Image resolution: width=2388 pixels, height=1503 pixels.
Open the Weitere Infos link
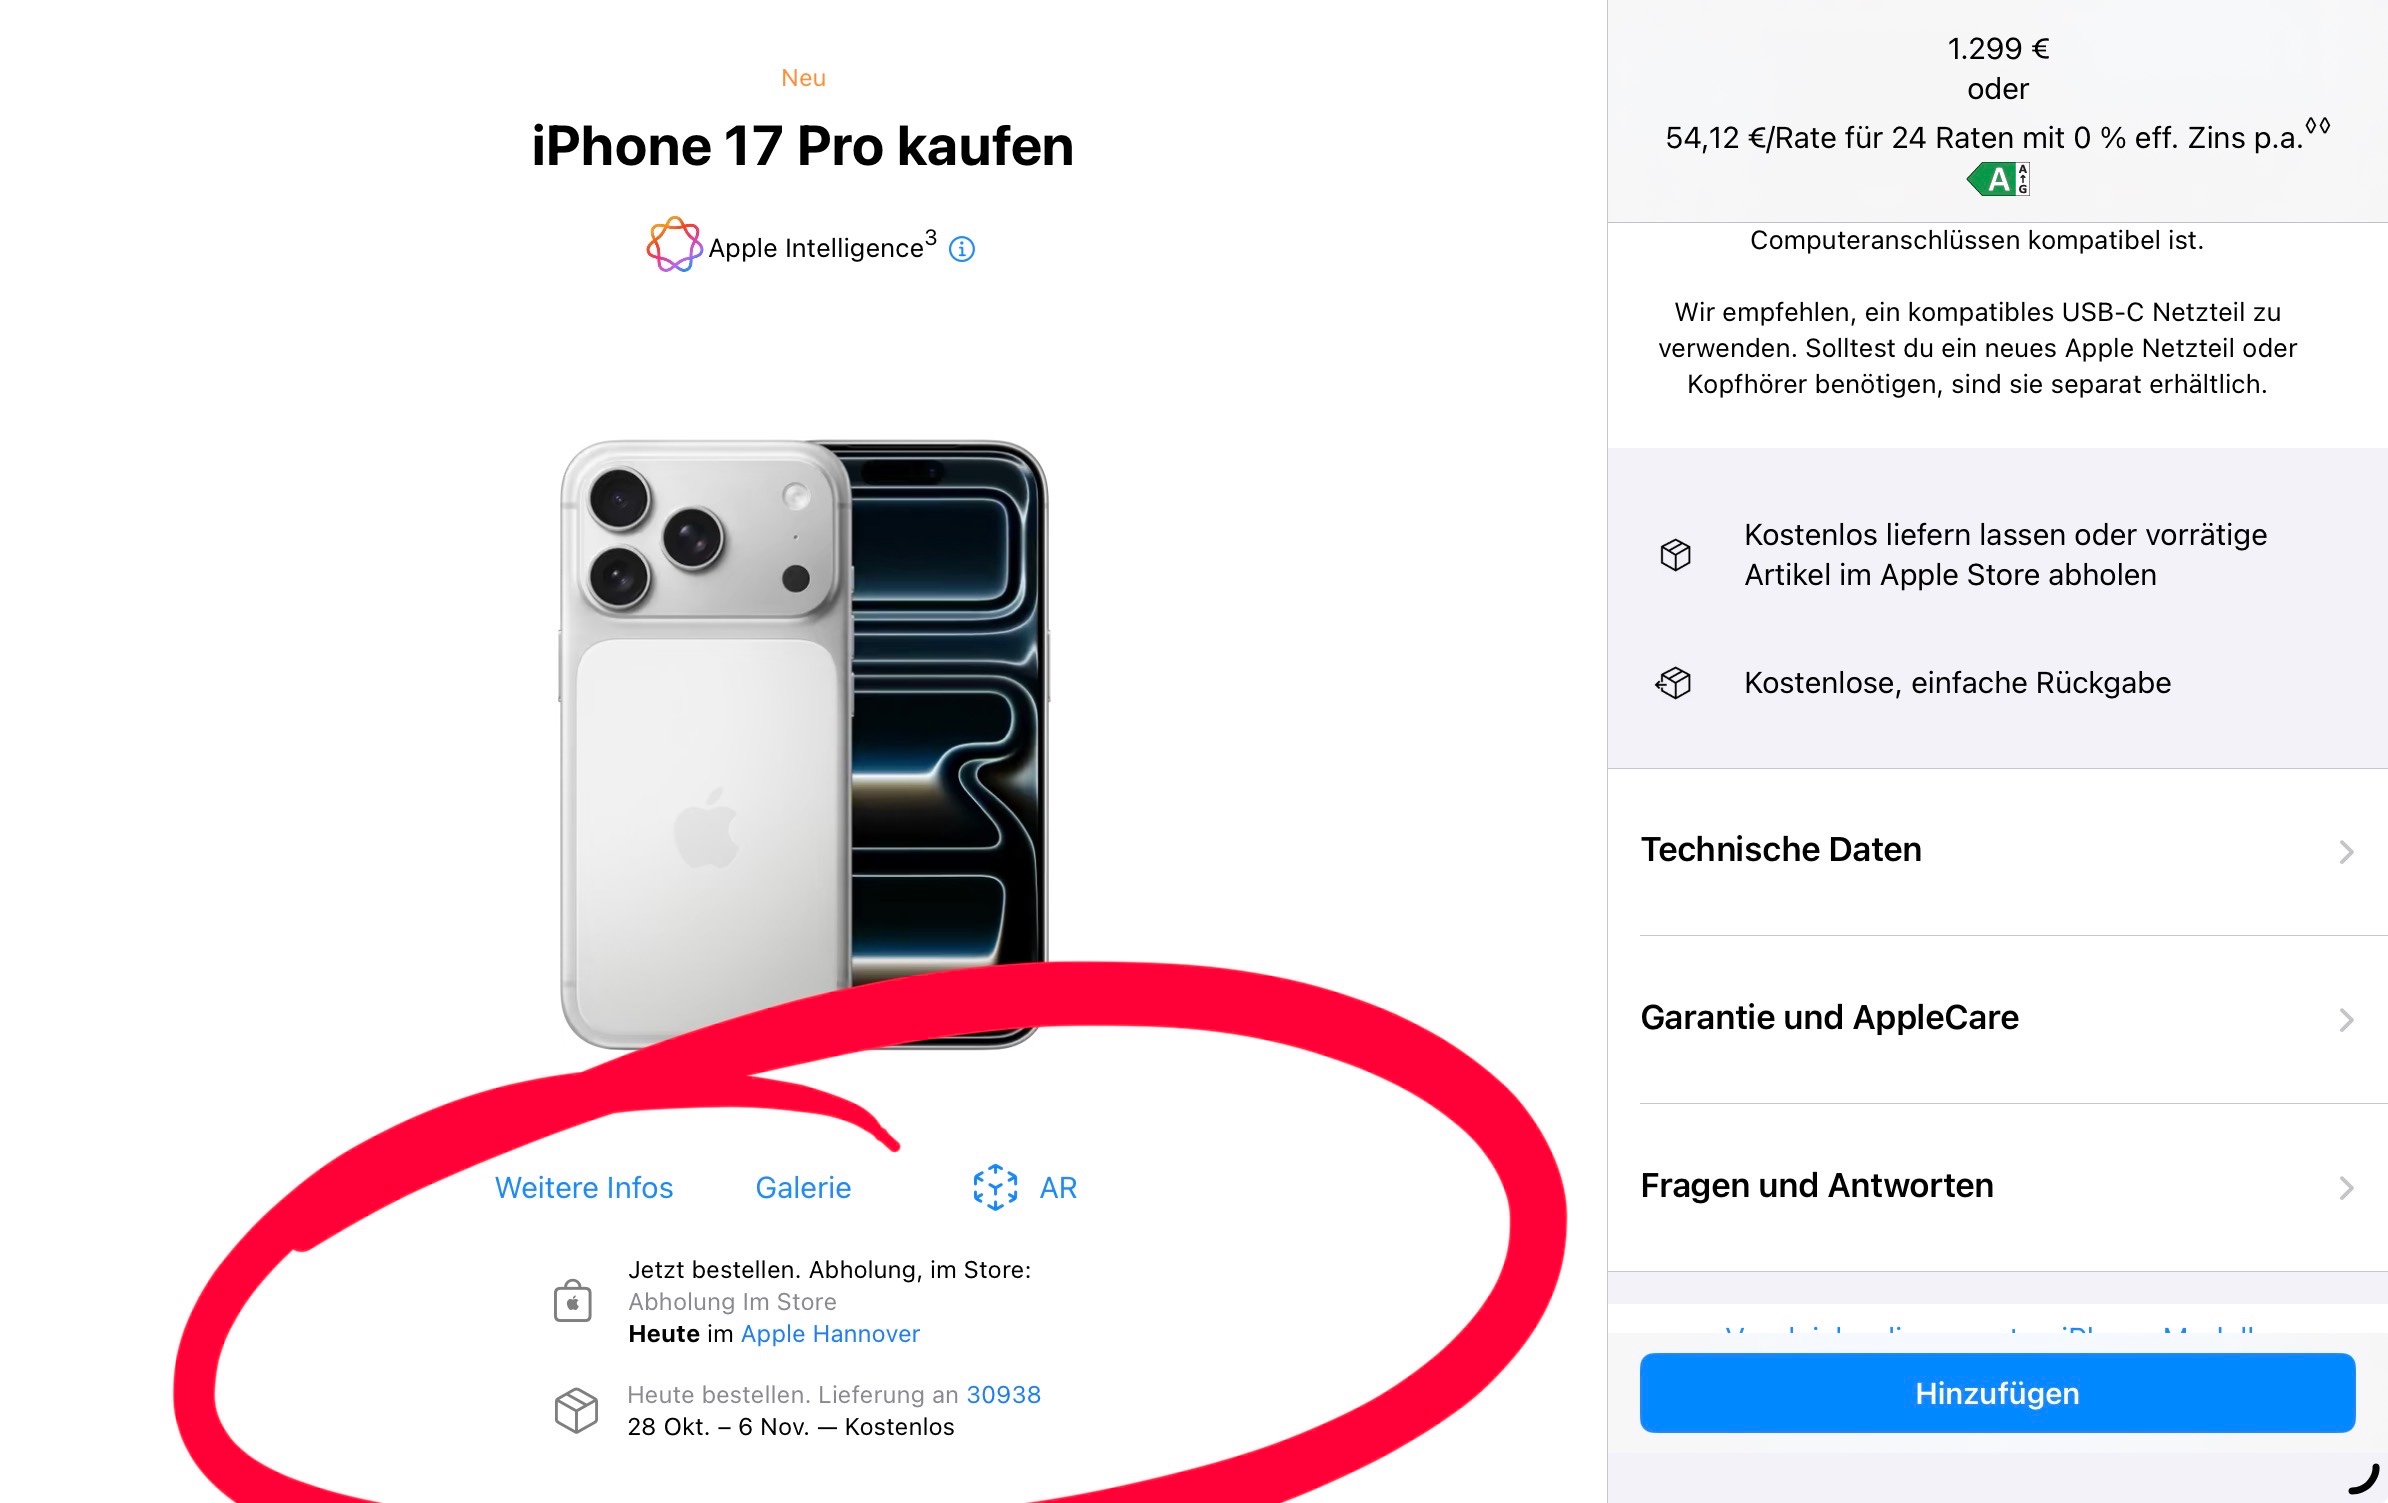584,1188
